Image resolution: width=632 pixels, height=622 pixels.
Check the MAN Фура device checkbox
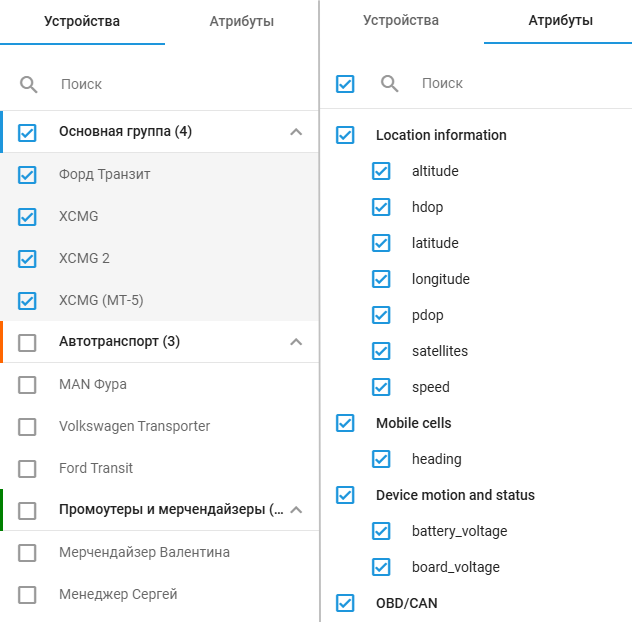pos(27,385)
